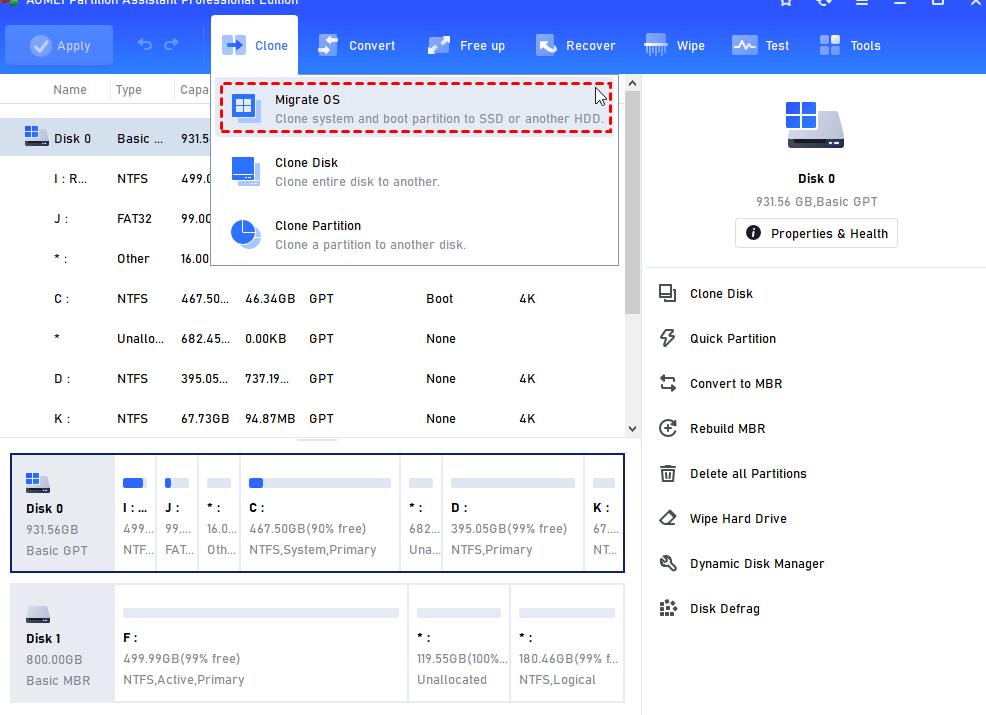Select J: partition block in Disk 0 map
This screenshot has width=986, height=715.
pyautogui.click(x=177, y=513)
